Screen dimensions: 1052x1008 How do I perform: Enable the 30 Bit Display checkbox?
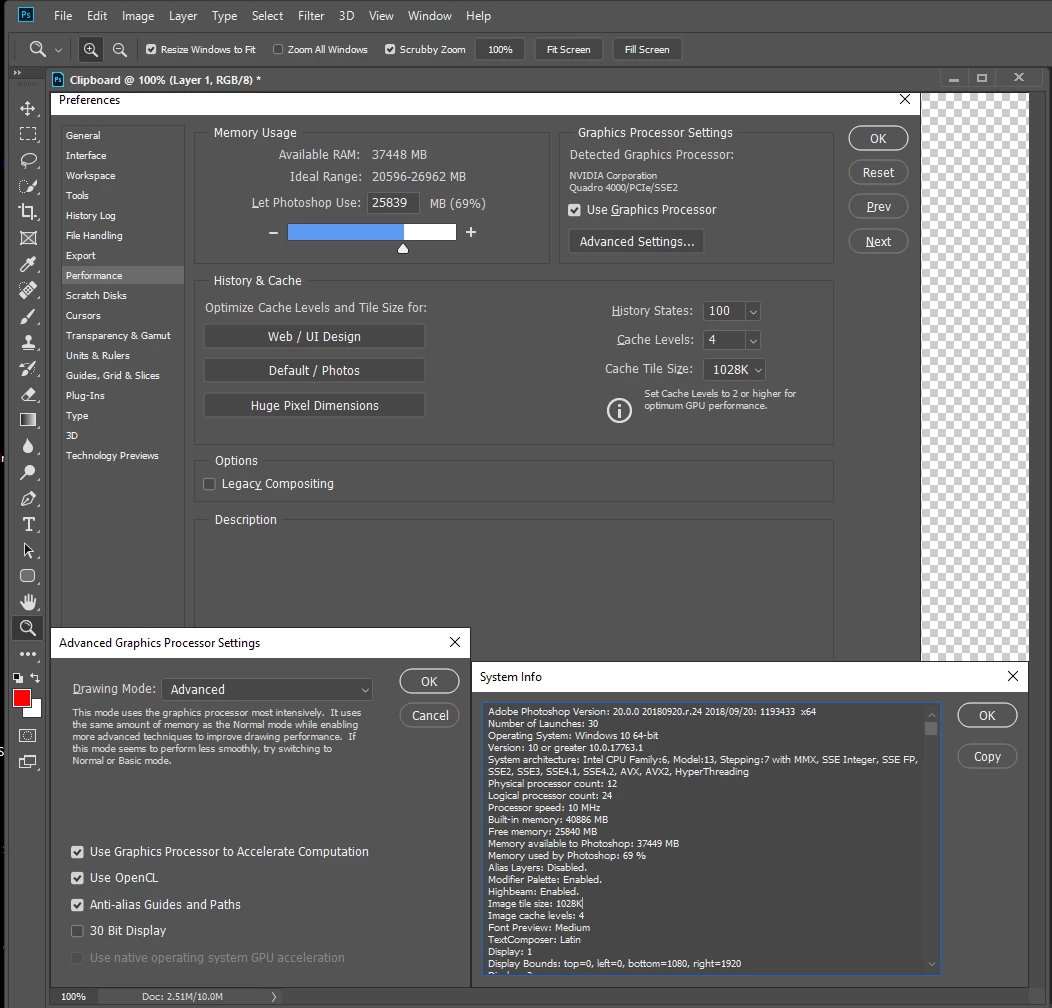[77, 931]
